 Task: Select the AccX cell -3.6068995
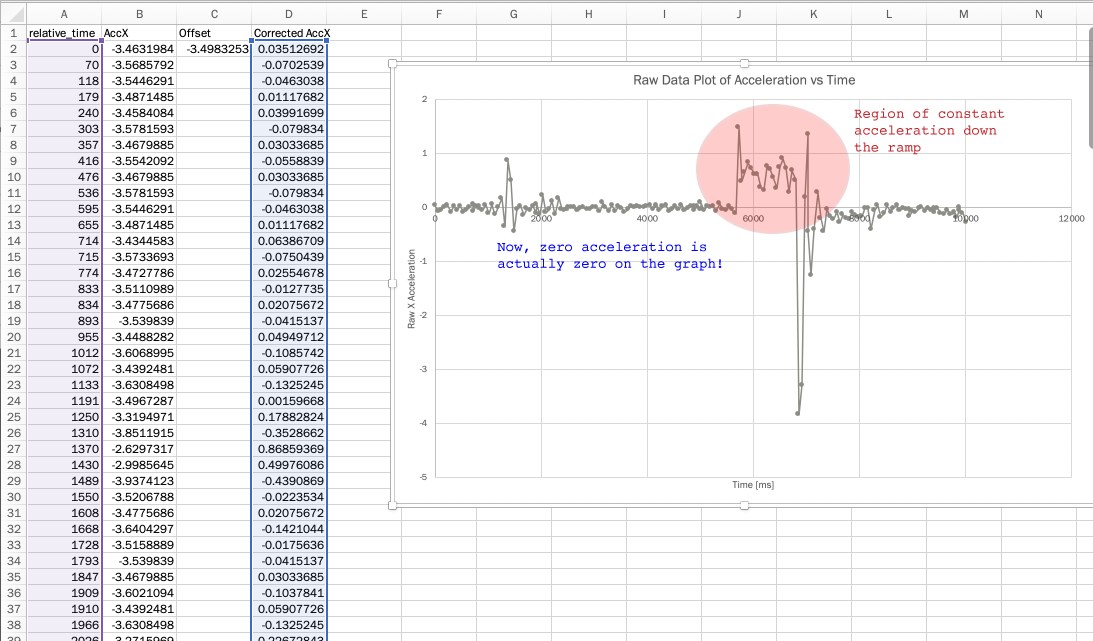click(139, 353)
